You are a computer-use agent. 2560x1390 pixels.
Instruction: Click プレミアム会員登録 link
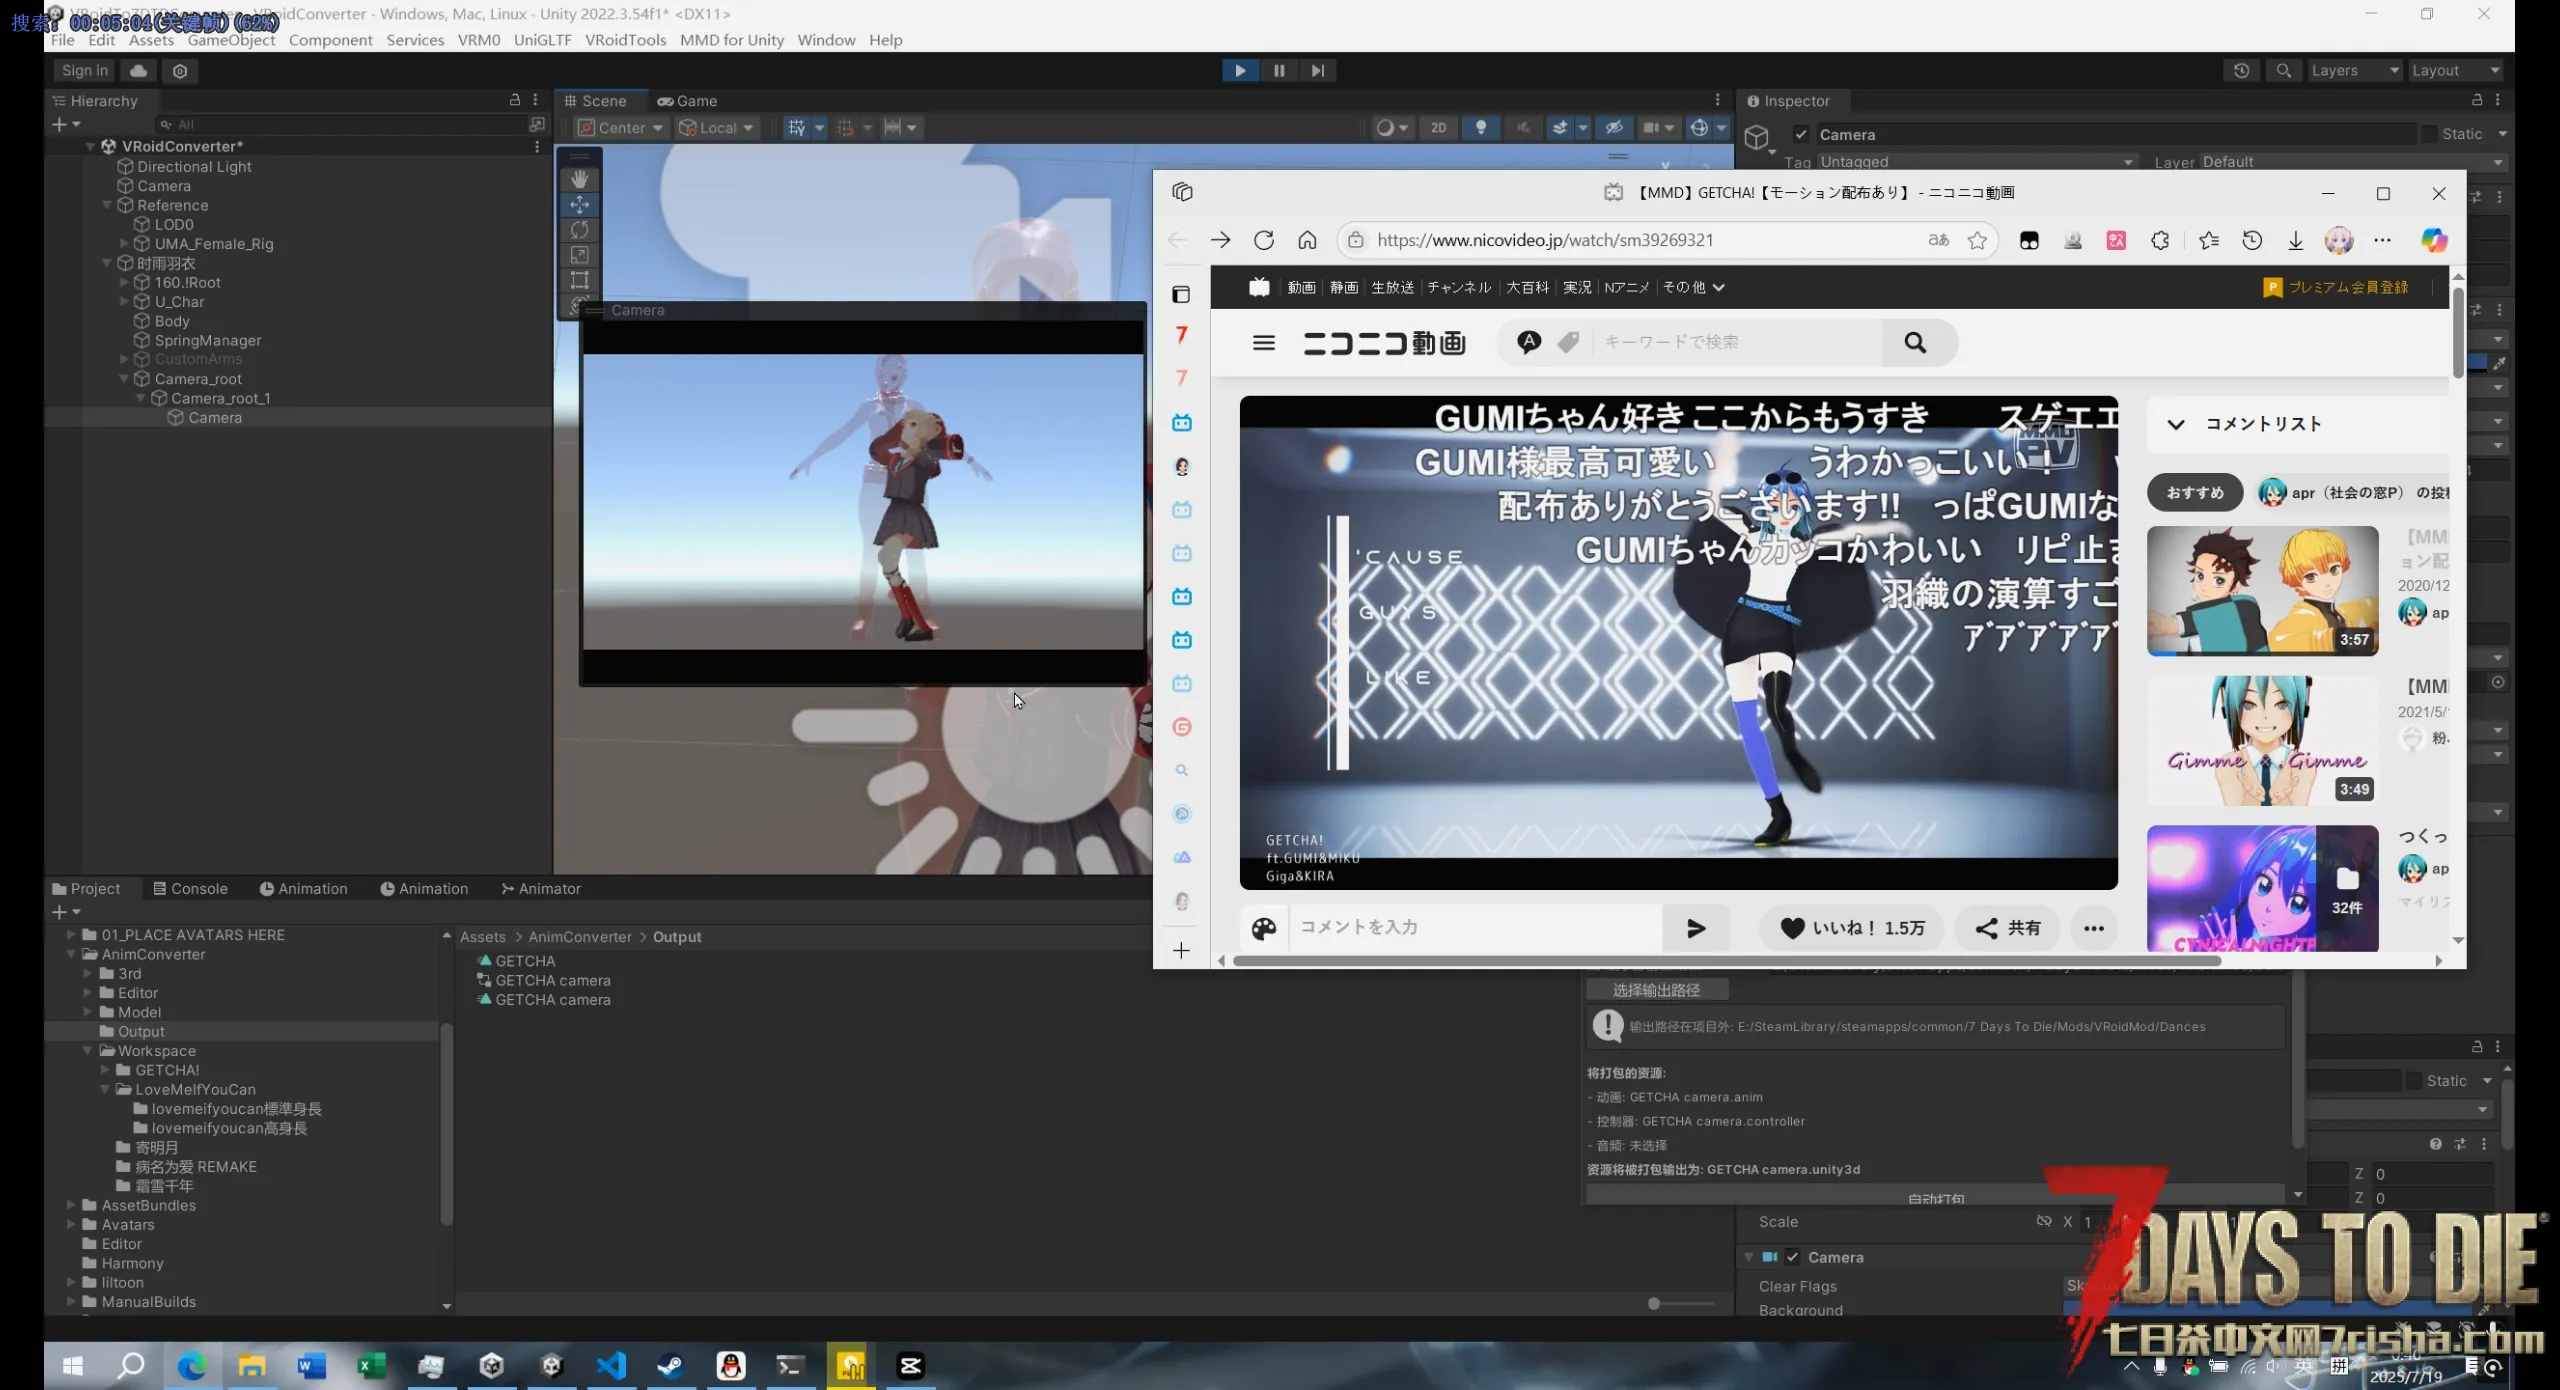point(2336,287)
